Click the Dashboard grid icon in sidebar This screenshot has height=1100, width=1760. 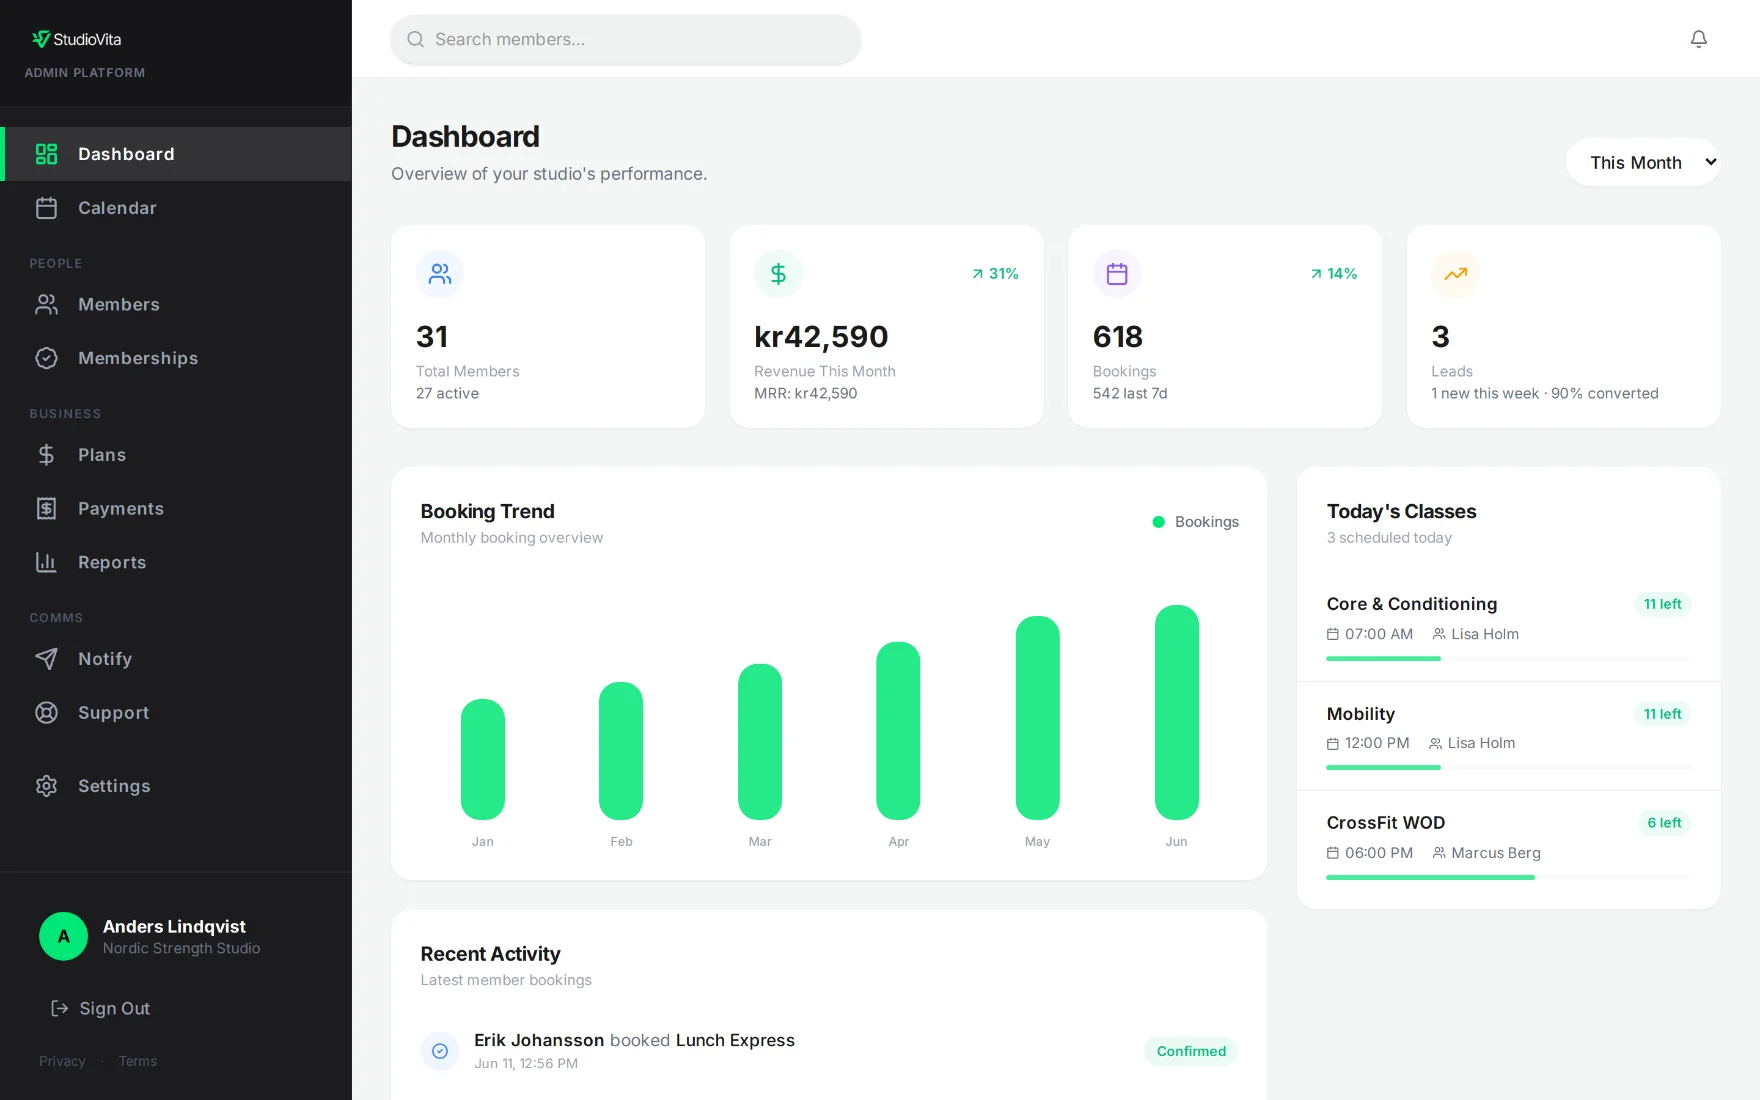[46, 154]
